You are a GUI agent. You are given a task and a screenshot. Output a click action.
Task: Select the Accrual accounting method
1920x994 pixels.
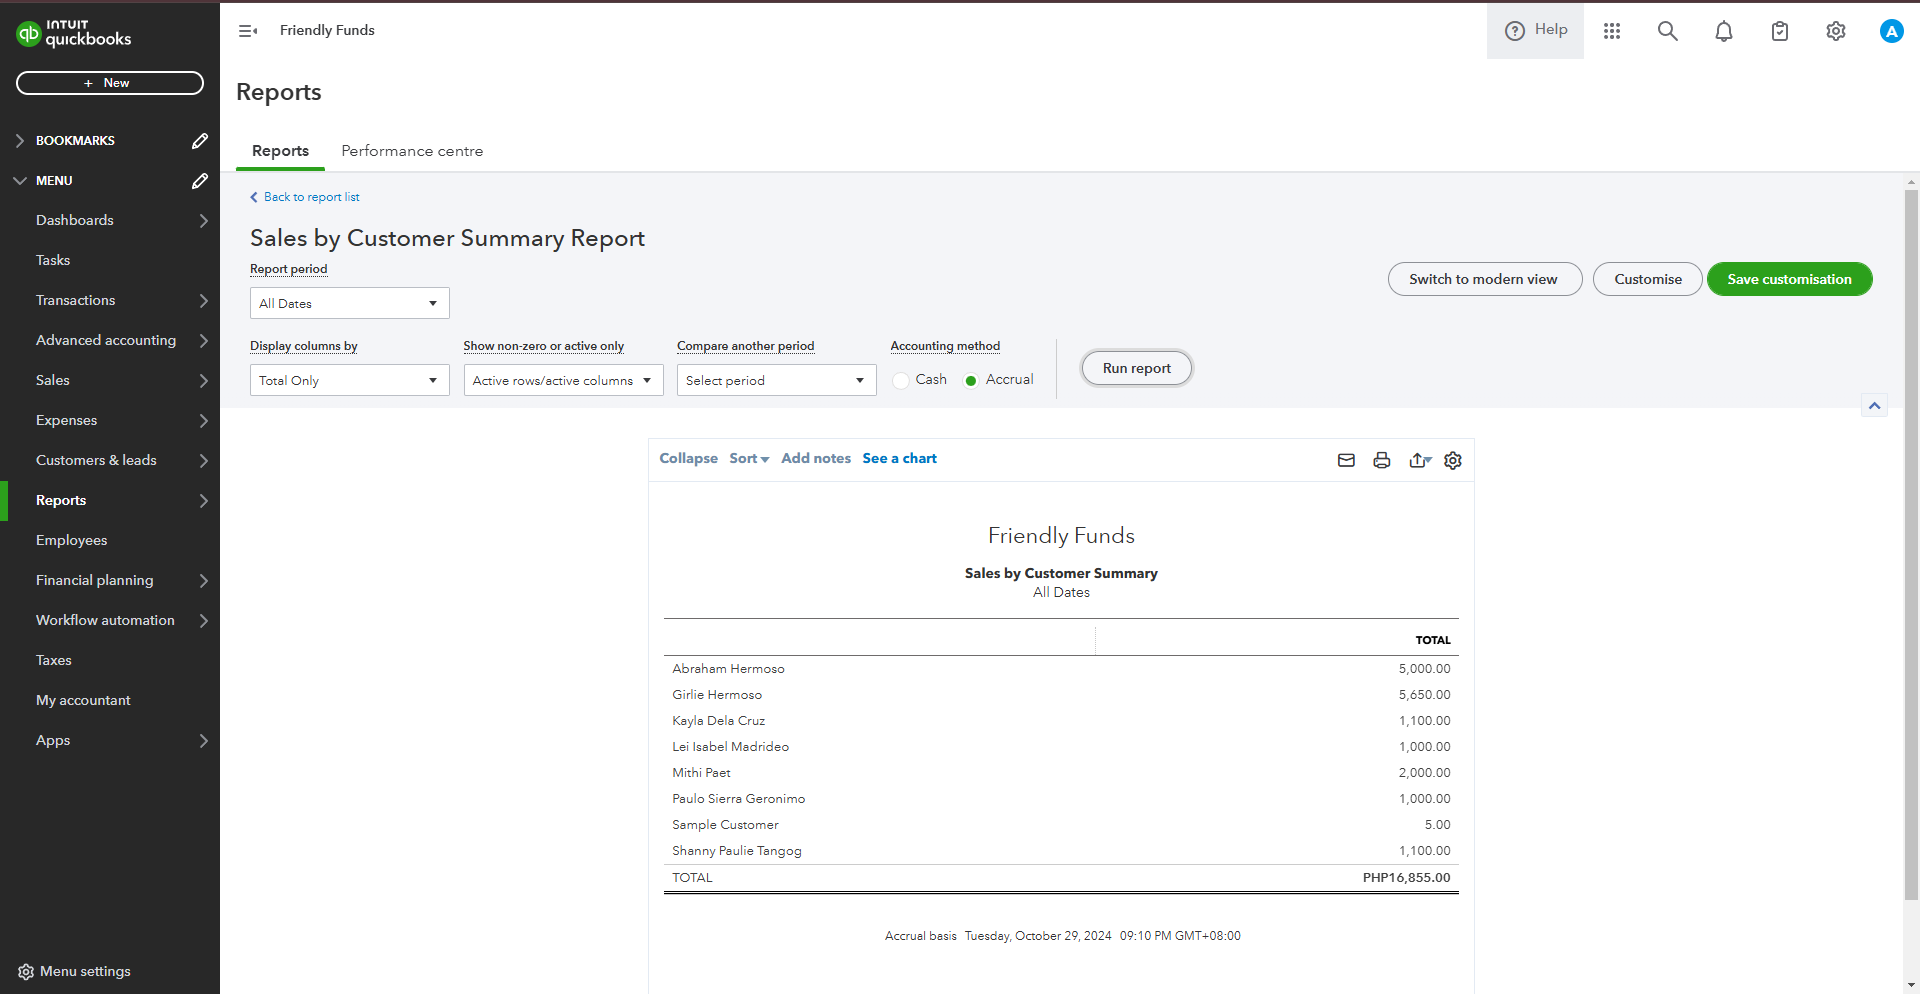(x=971, y=380)
